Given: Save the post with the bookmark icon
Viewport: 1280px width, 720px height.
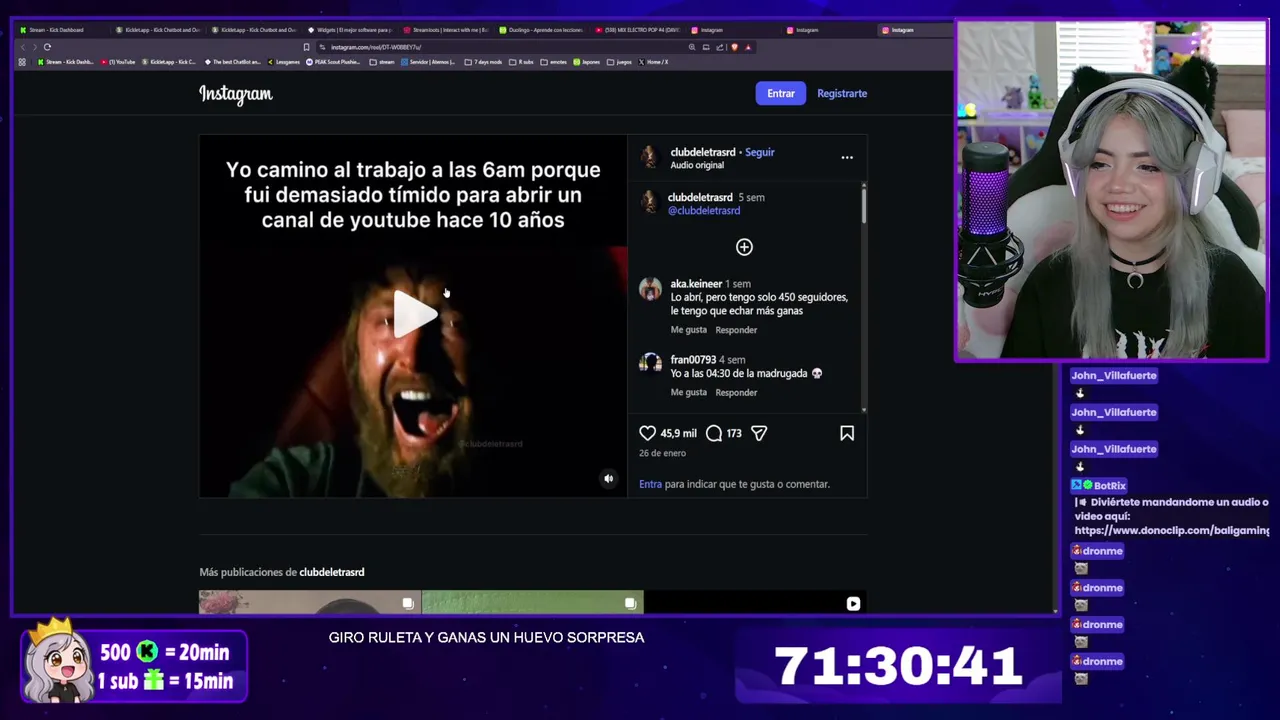Looking at the screenshot, I should tap(847, 433).
